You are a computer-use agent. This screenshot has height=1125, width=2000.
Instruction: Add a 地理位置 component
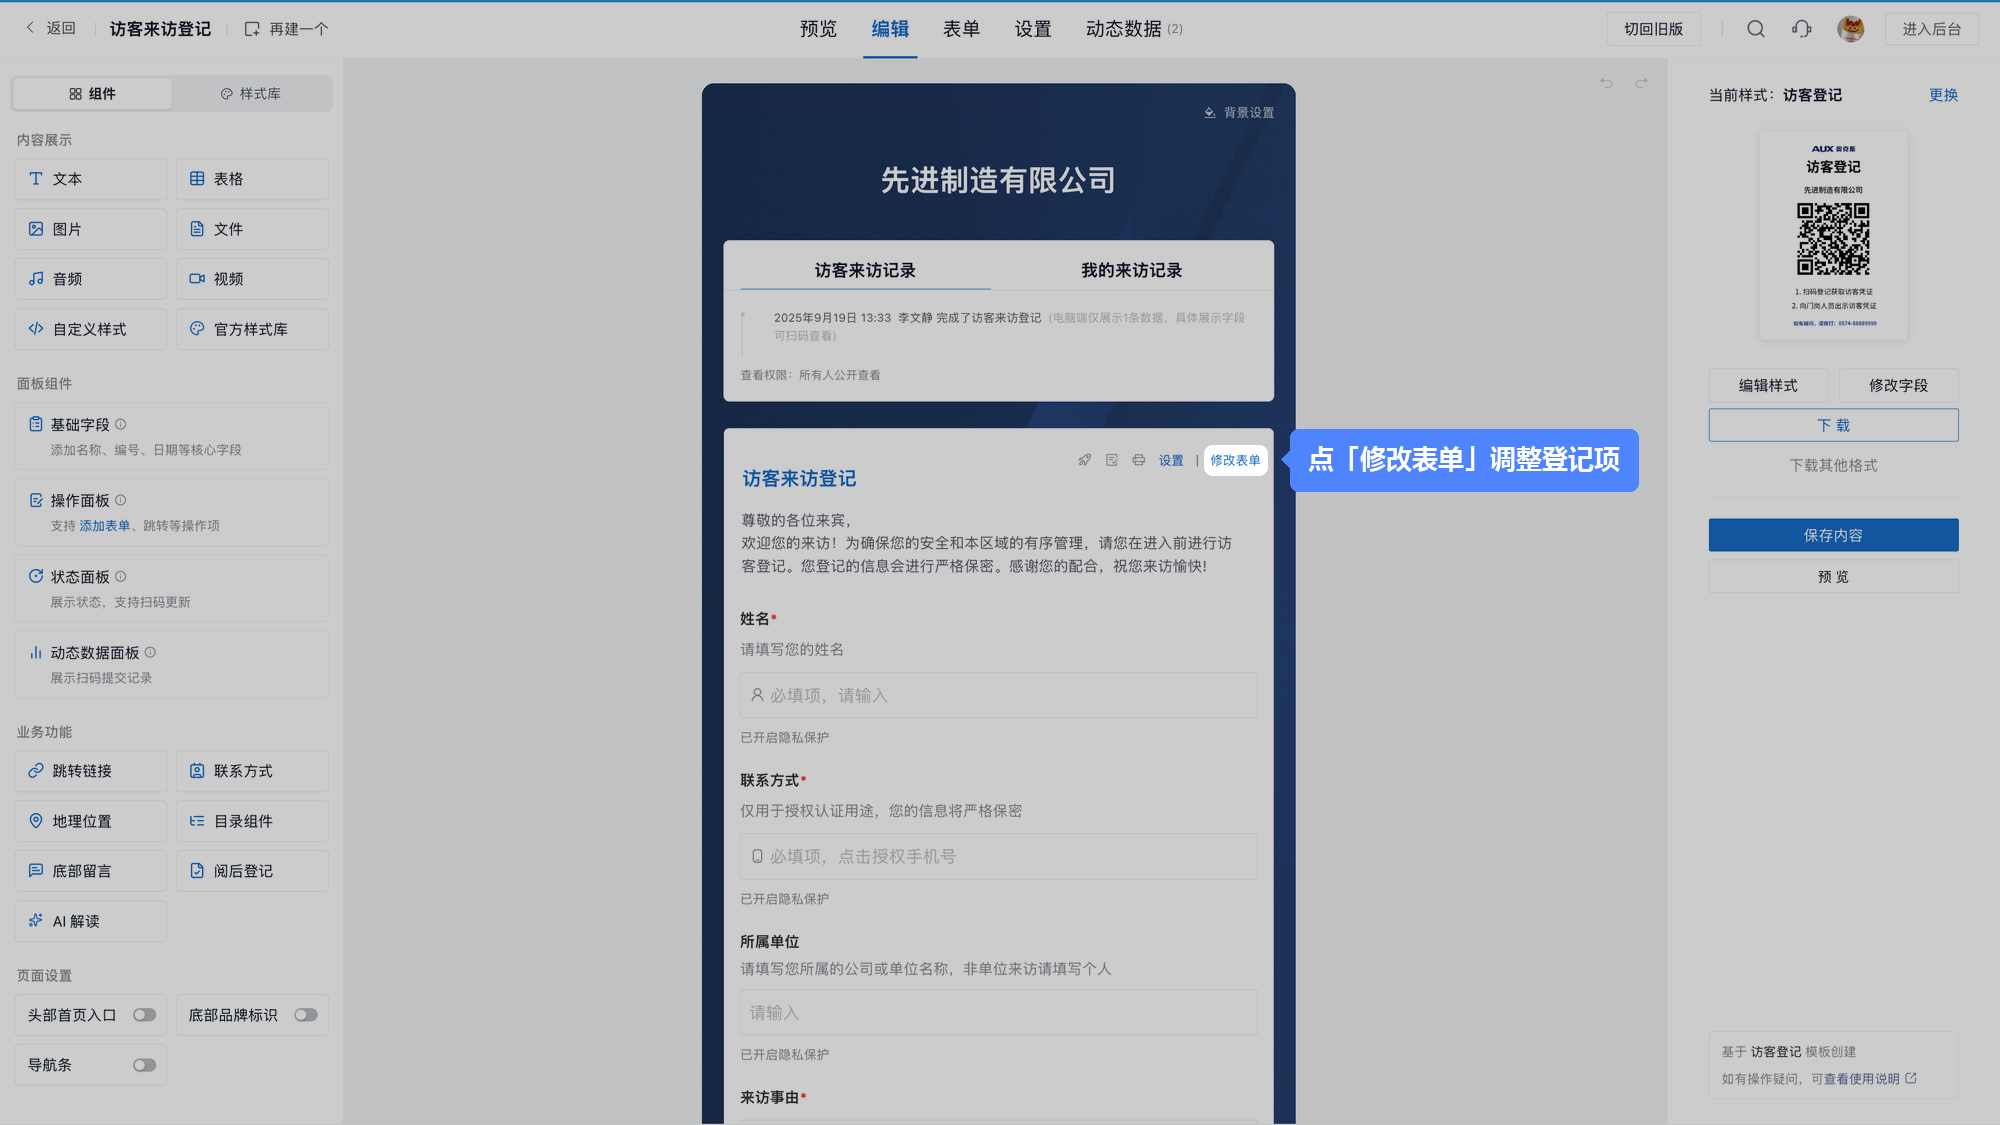click(x=91, y=821)
